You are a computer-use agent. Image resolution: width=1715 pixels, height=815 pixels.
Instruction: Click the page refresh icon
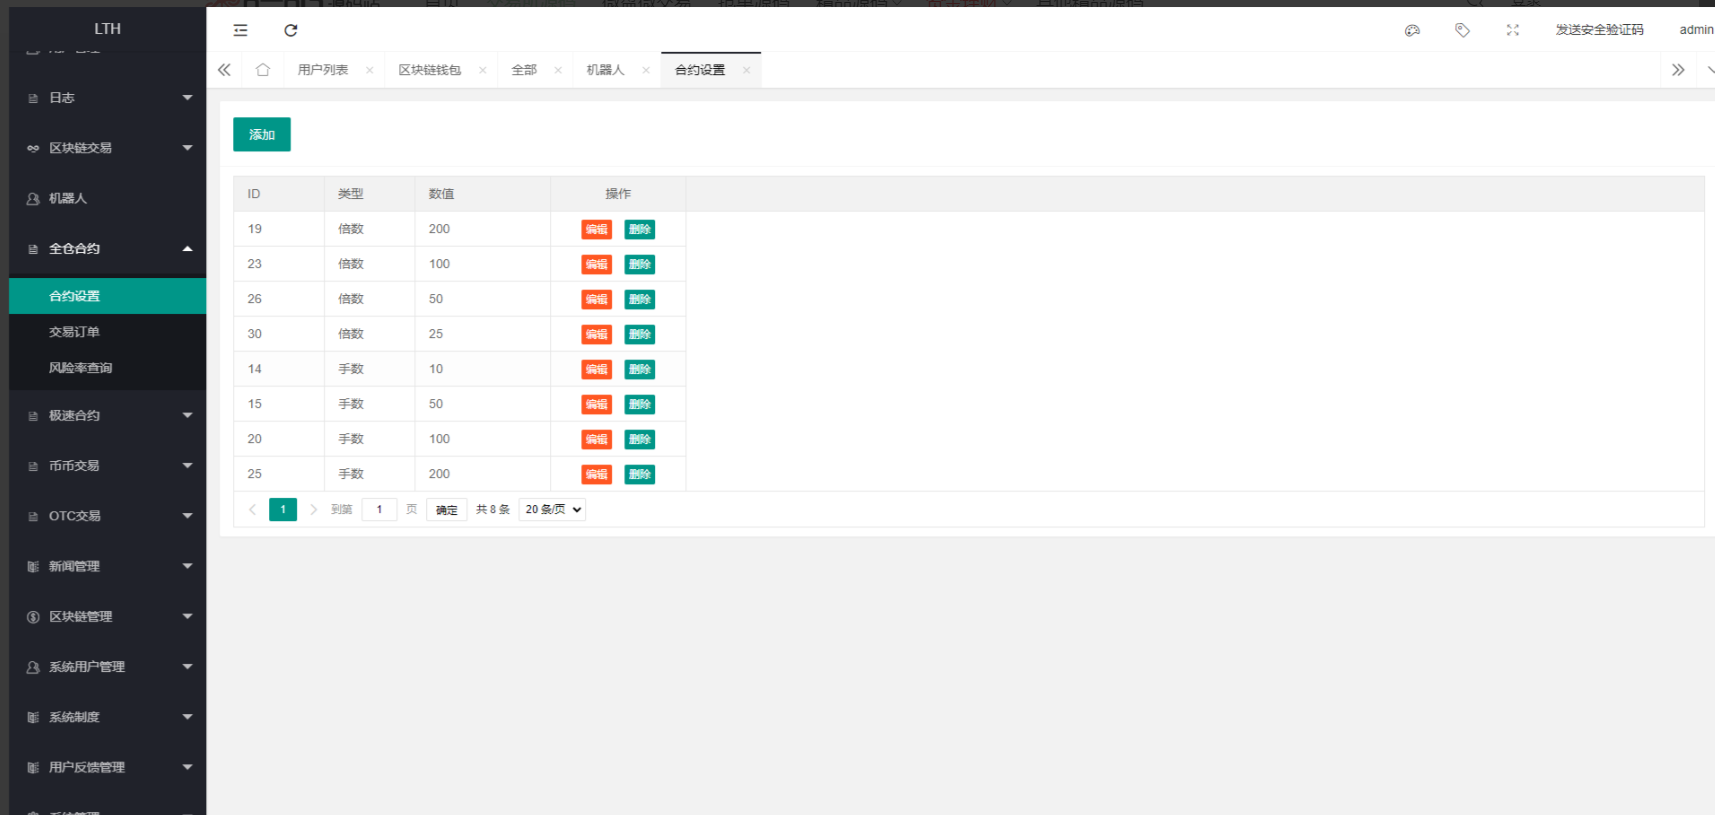coord(291,30)
